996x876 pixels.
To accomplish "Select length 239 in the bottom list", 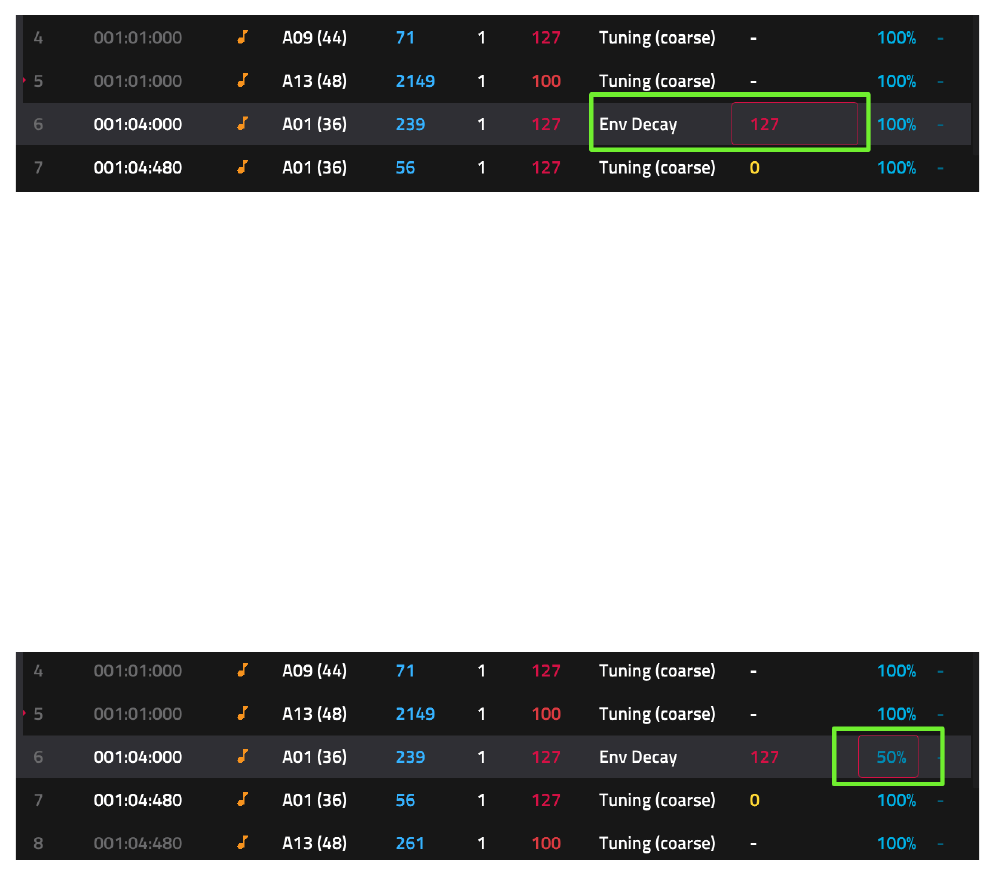I will (x=410, y=757).
